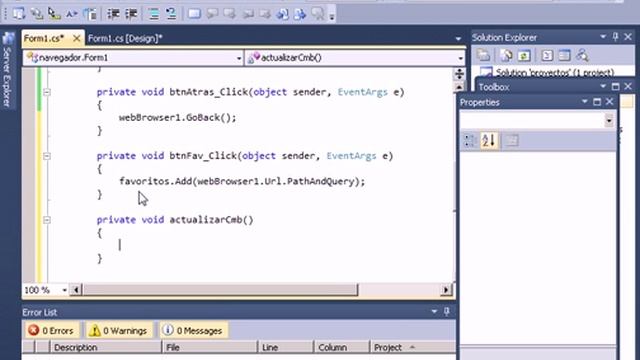Collapse actualizarCmb method outline
This screenshot has height=360, width=640.
point(47,220)
